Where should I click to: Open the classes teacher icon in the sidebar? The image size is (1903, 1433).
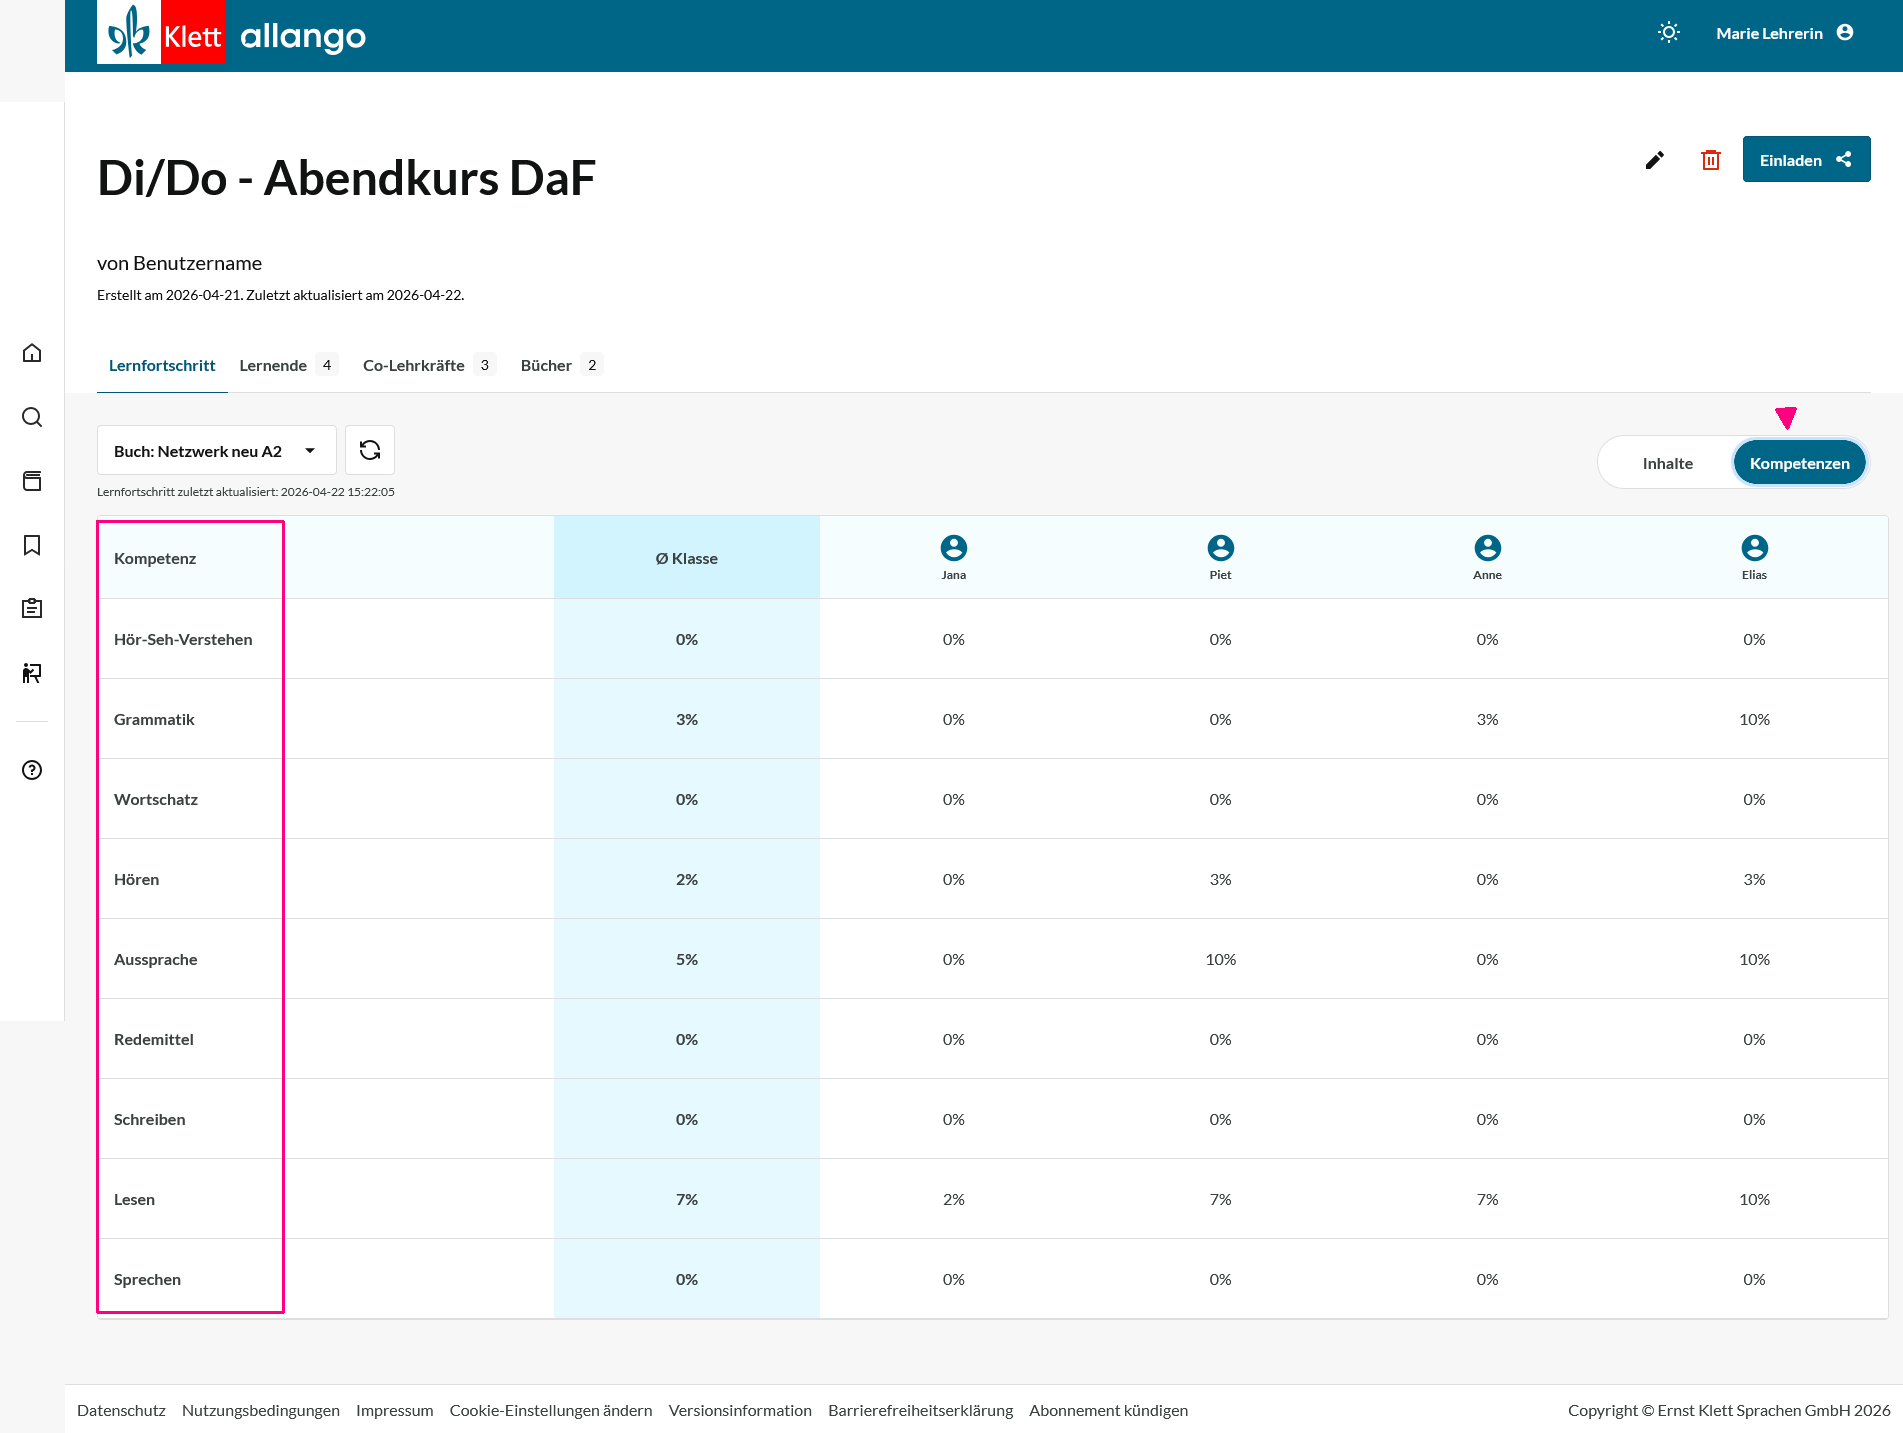click(32, 673)
